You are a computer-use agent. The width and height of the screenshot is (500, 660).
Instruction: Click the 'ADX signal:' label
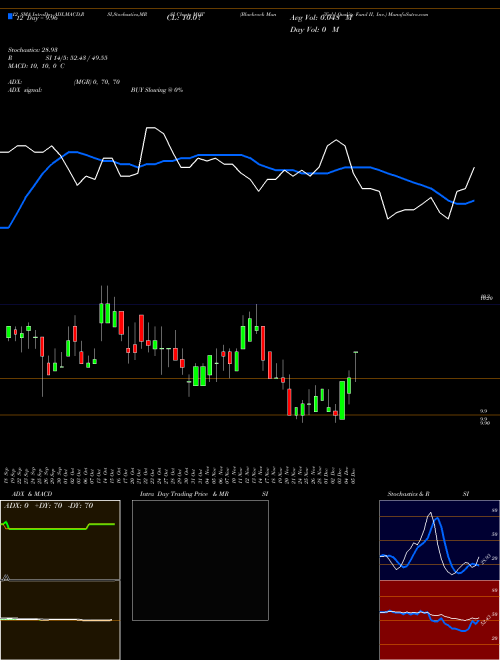(24, 90)
